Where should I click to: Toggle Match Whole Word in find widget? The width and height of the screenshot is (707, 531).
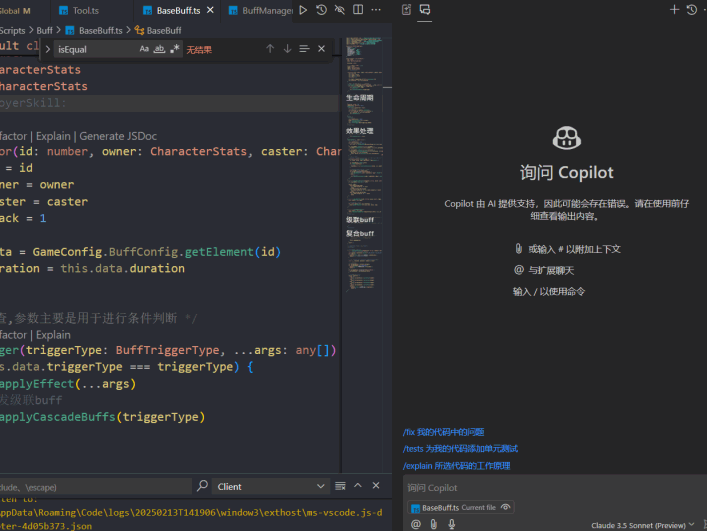(159, 49)
